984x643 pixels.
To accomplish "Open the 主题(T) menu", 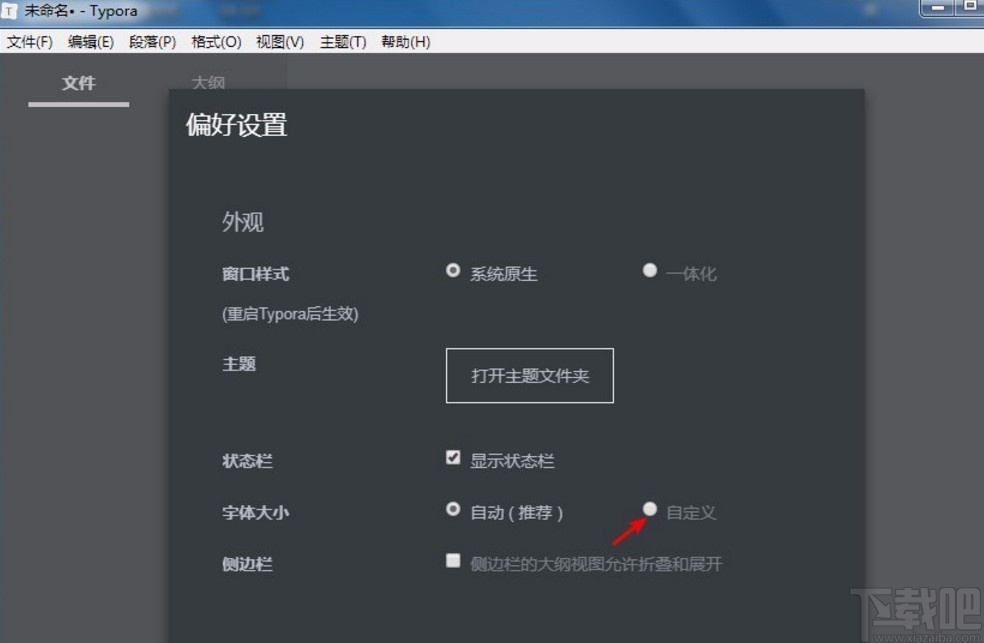I will click(x=341, y=41).
